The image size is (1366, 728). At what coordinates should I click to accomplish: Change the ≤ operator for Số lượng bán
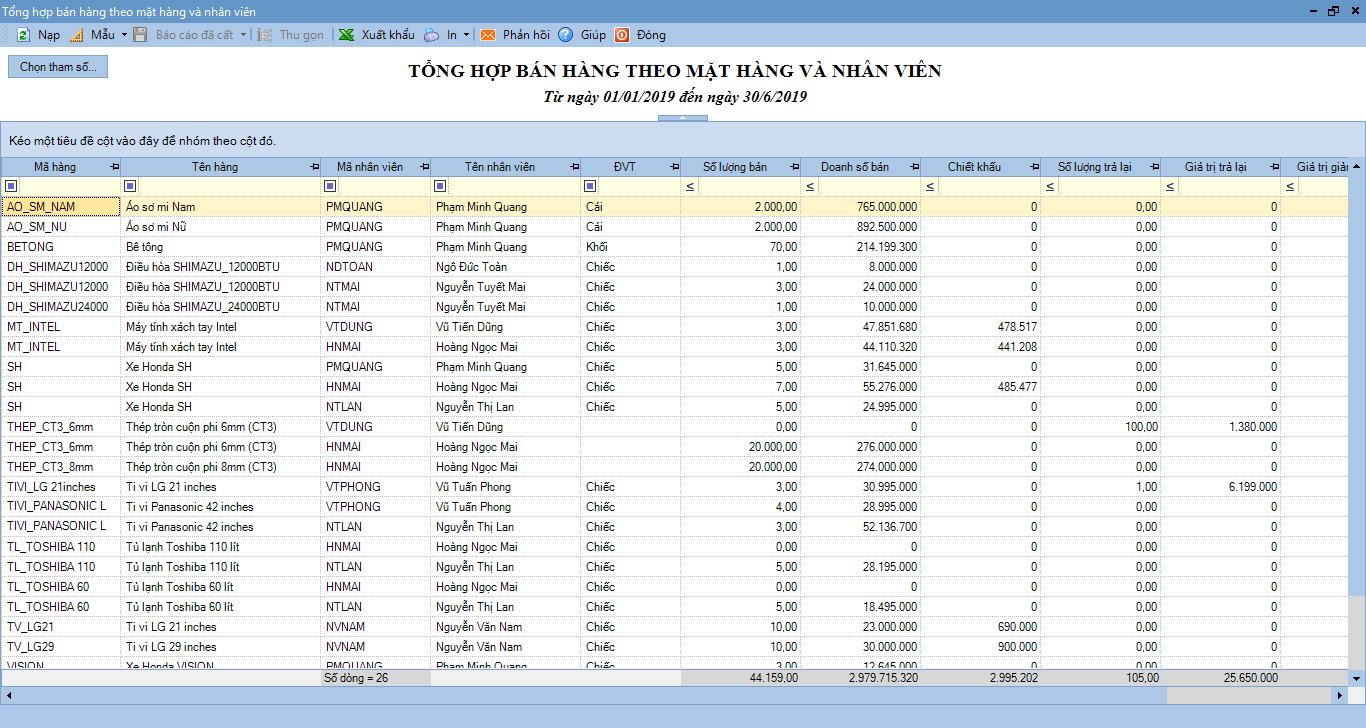click(x=689, y=187)
